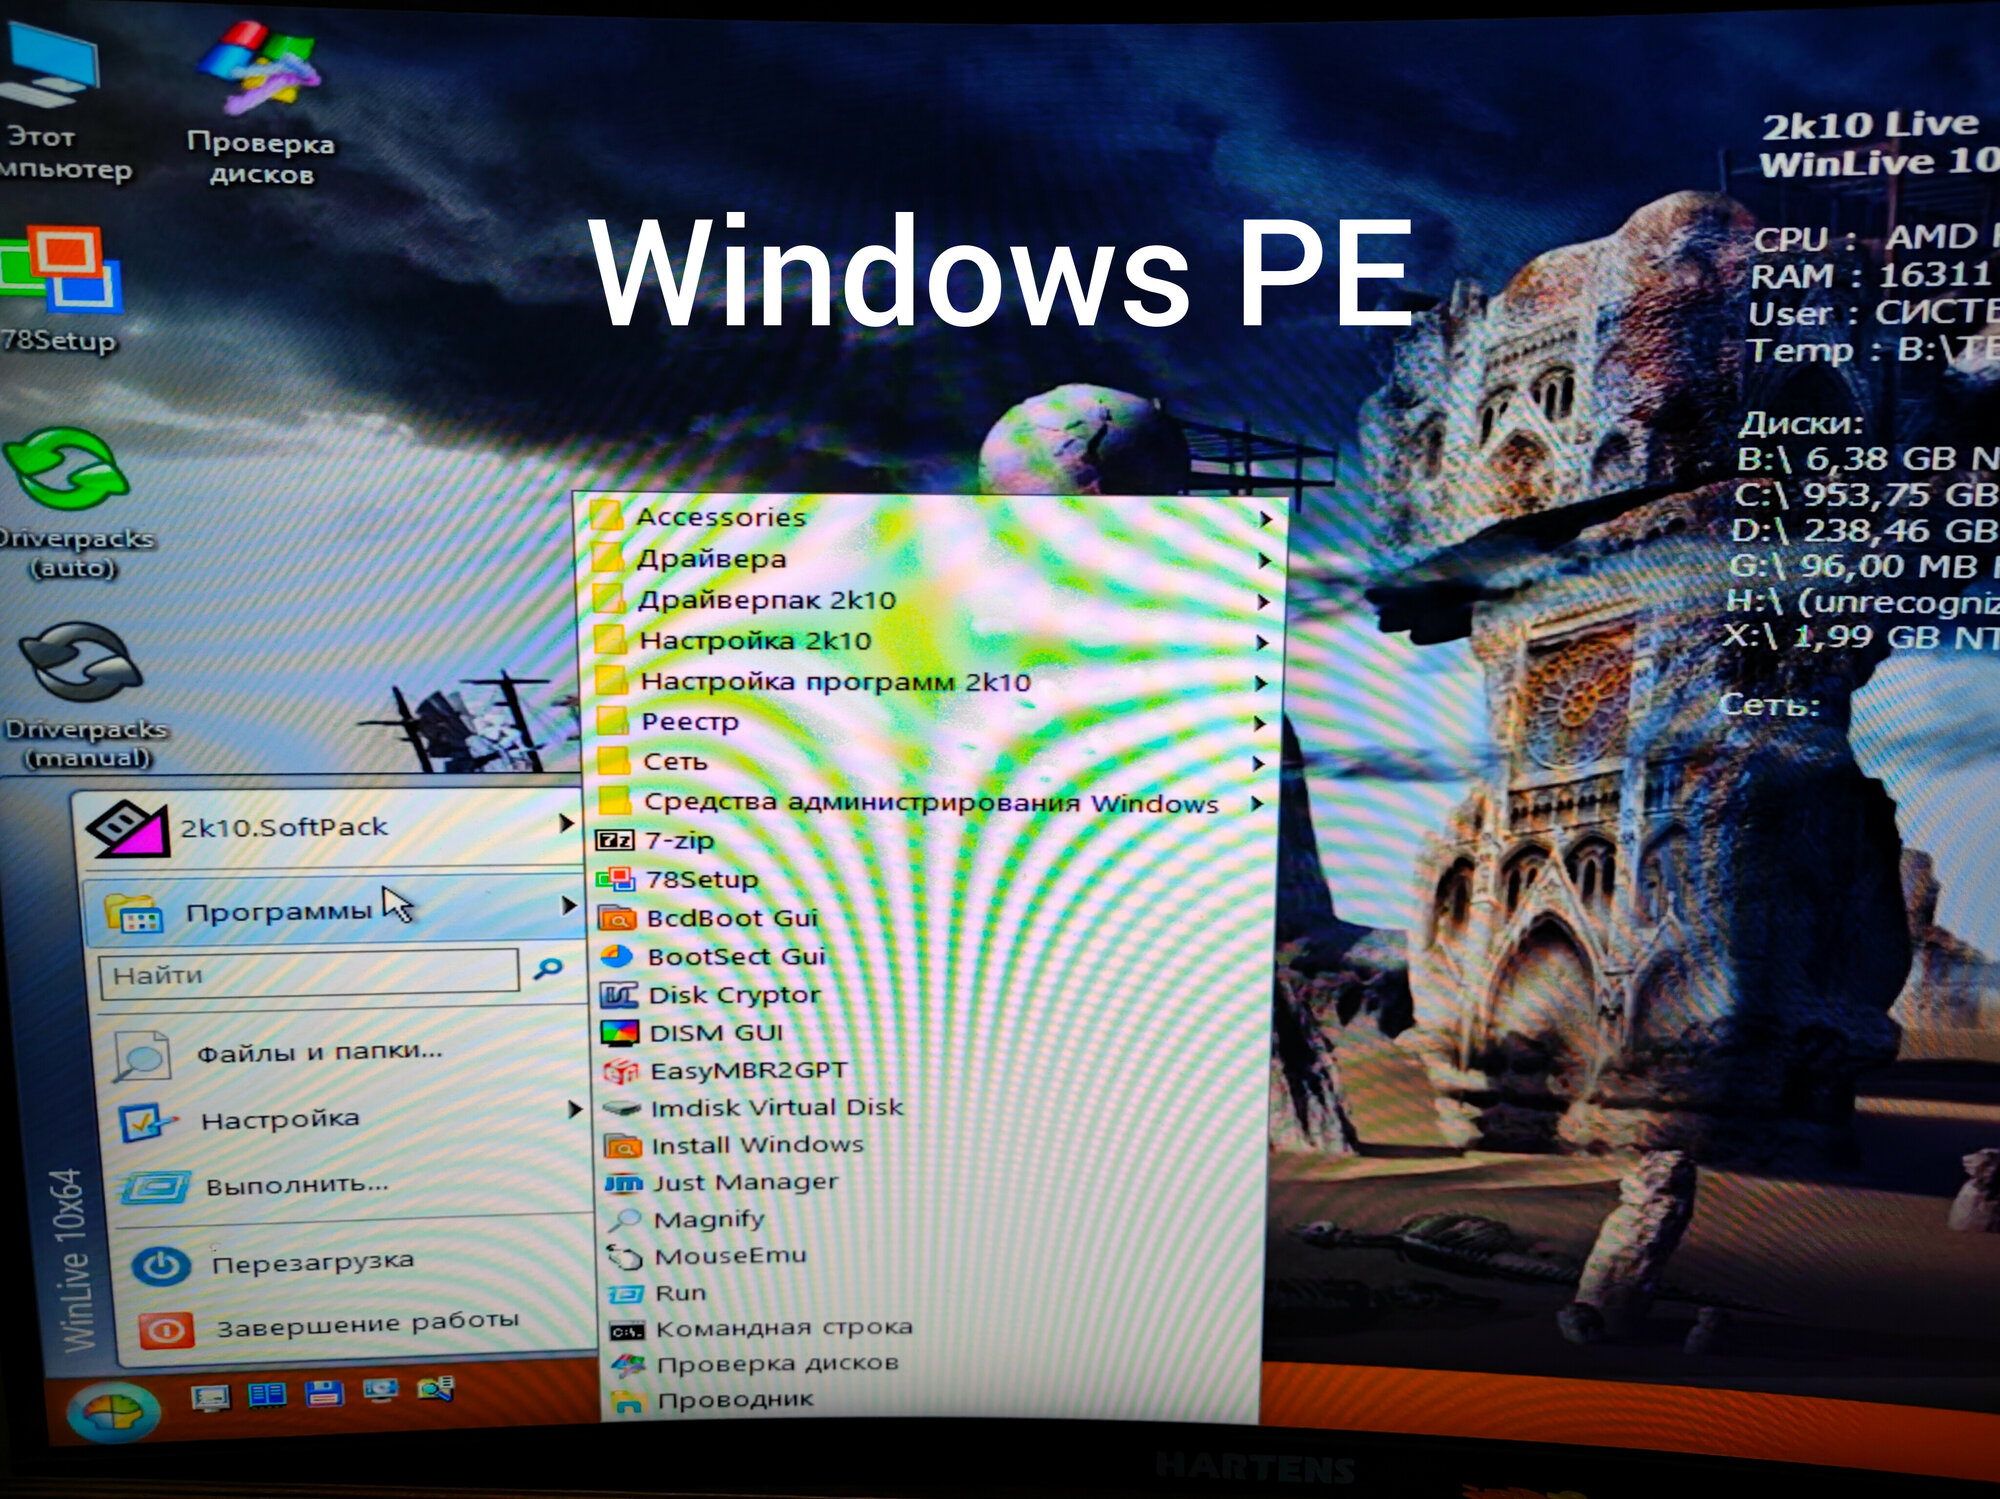Click the Start orb on the taskbar

pos(112,1411)
